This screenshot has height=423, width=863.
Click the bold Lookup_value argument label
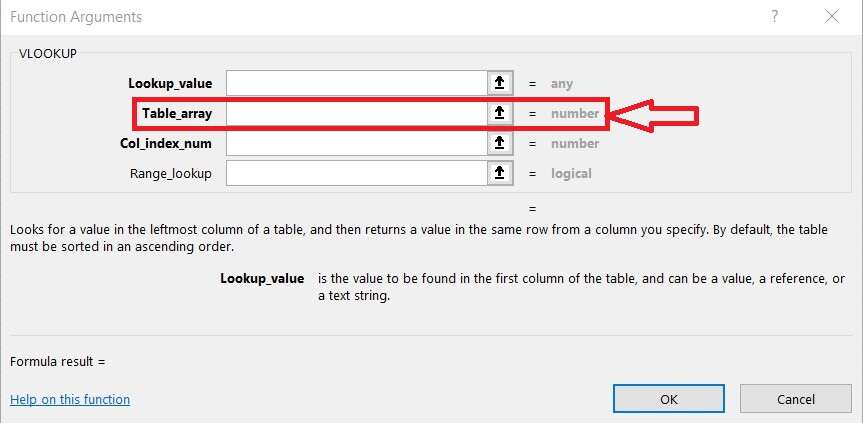170,84
